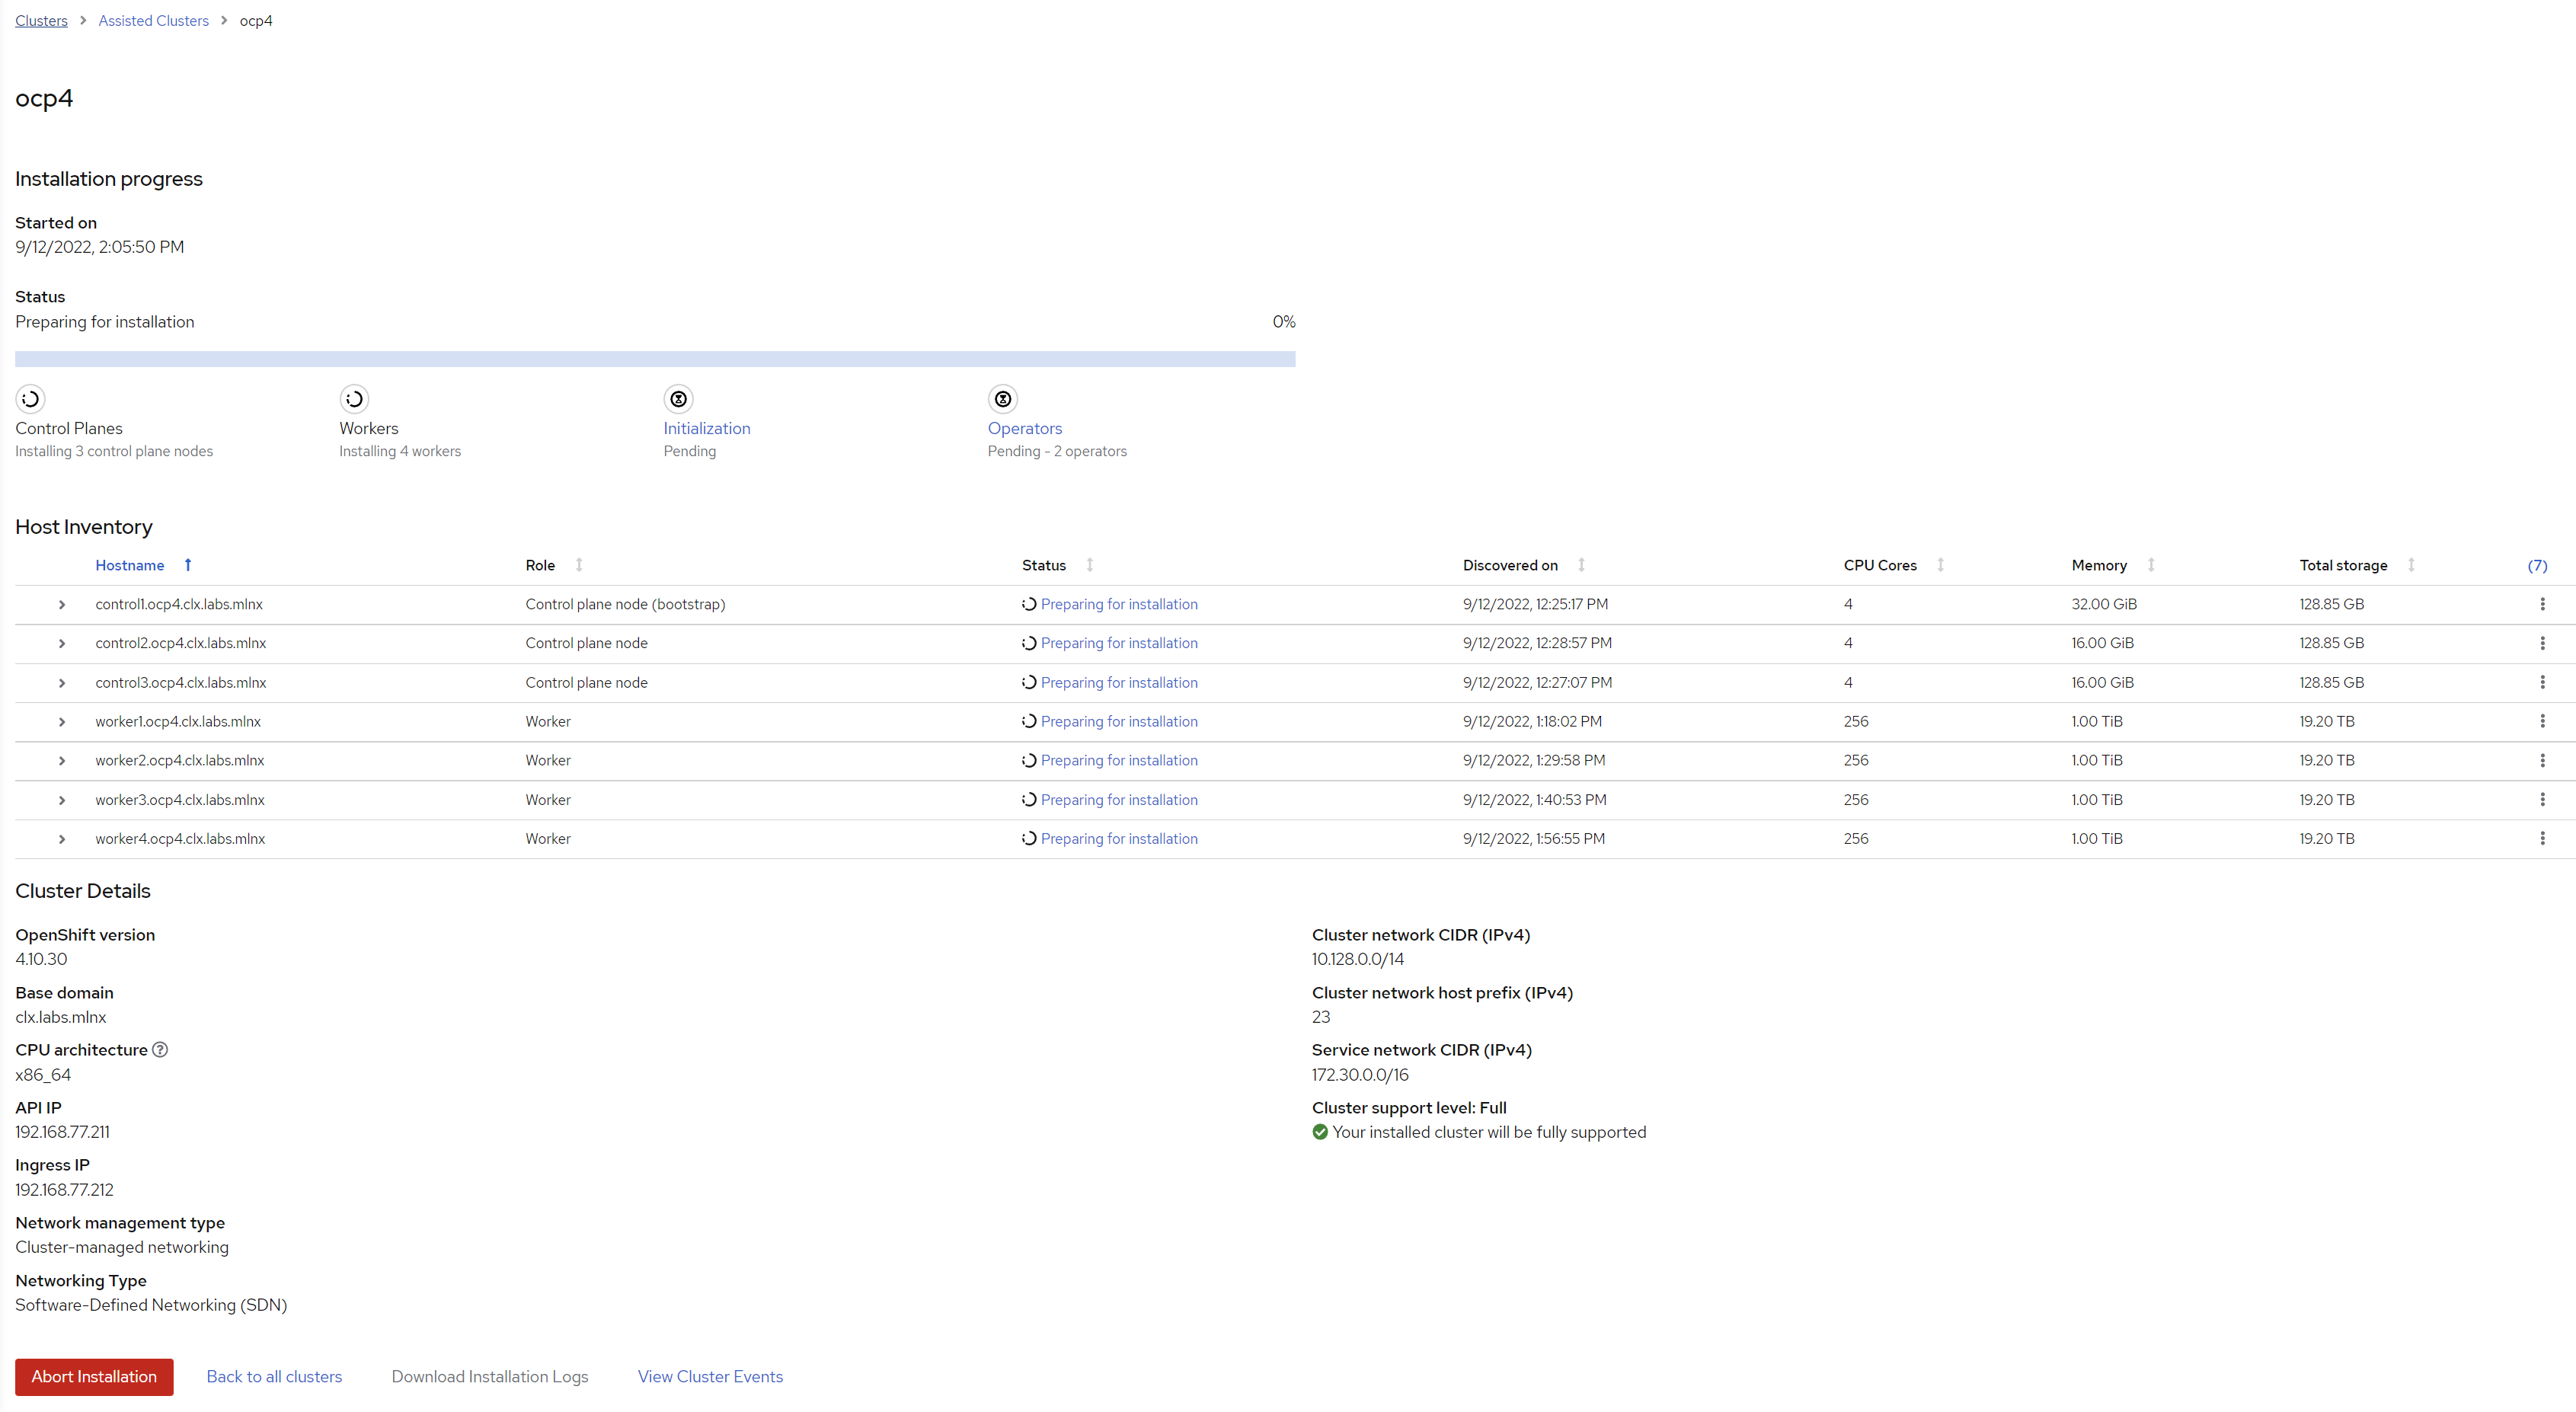Viewport: 2576px width, 1412px height.
Task: Open kebab menu for worker4.ocp4.clx.labs.mlnx row
Action: (x=2542, y=838)
